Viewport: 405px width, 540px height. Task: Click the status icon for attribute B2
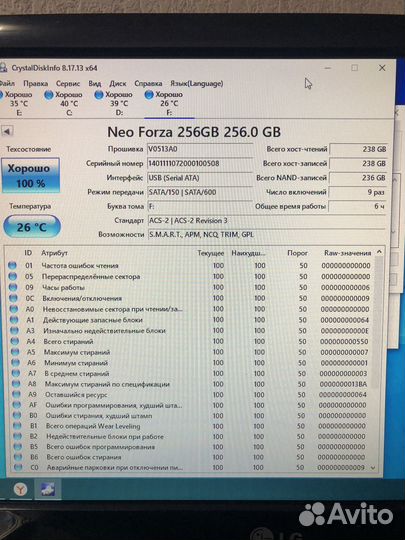pos(18,436)
